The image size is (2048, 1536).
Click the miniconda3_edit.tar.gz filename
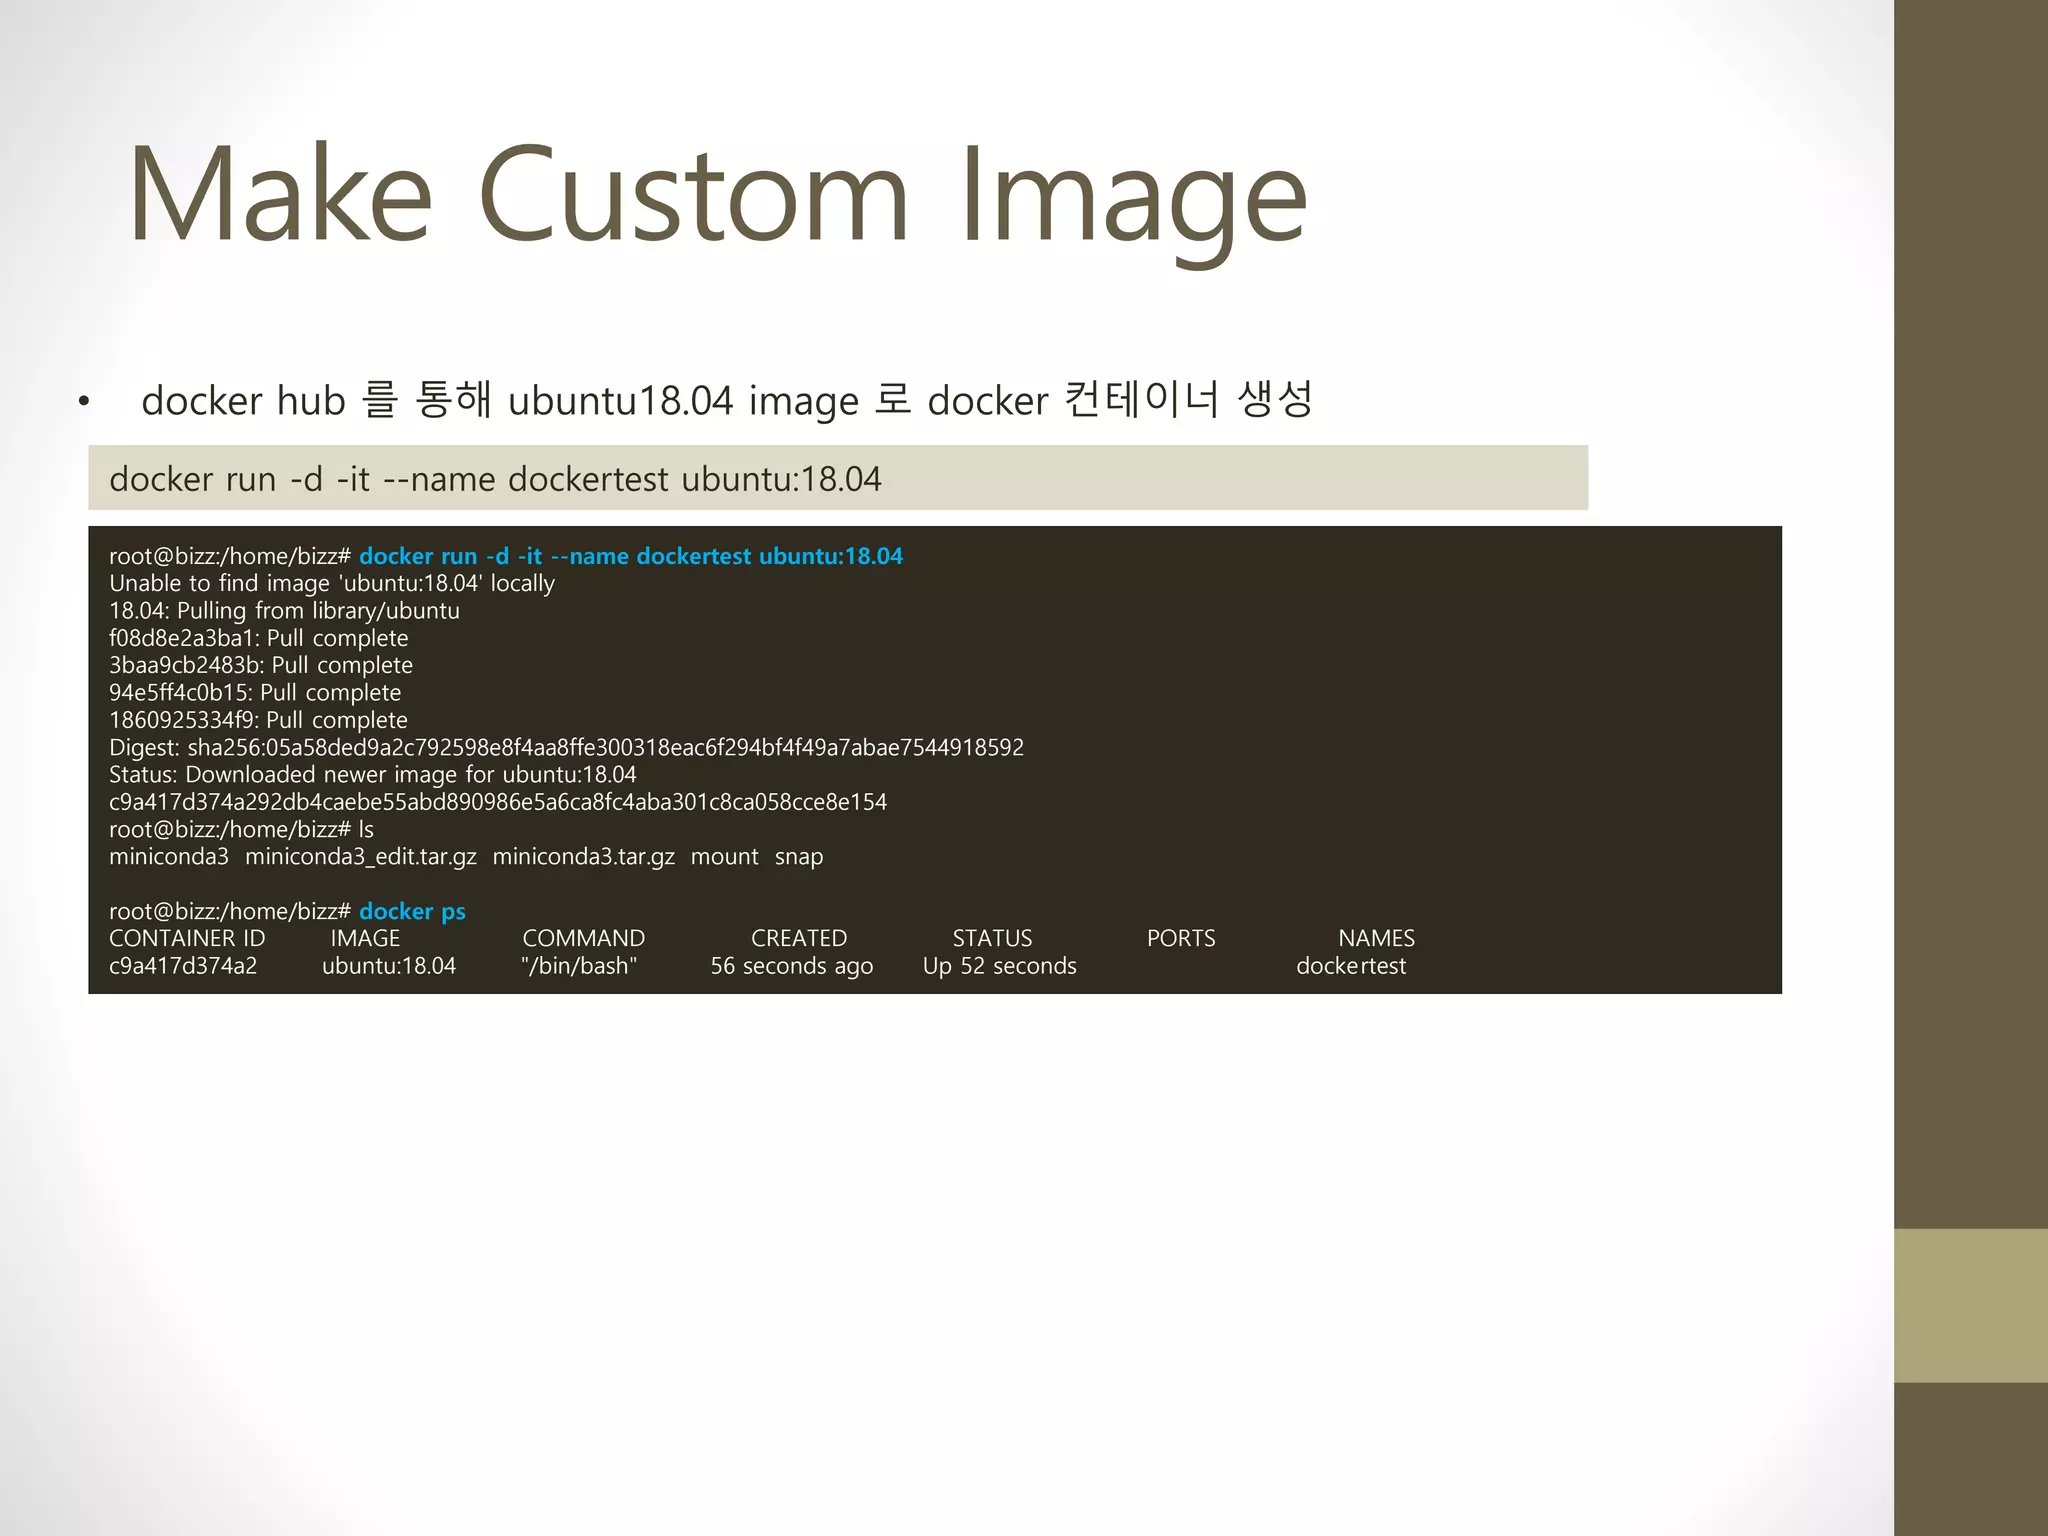[x=360, y=857]
